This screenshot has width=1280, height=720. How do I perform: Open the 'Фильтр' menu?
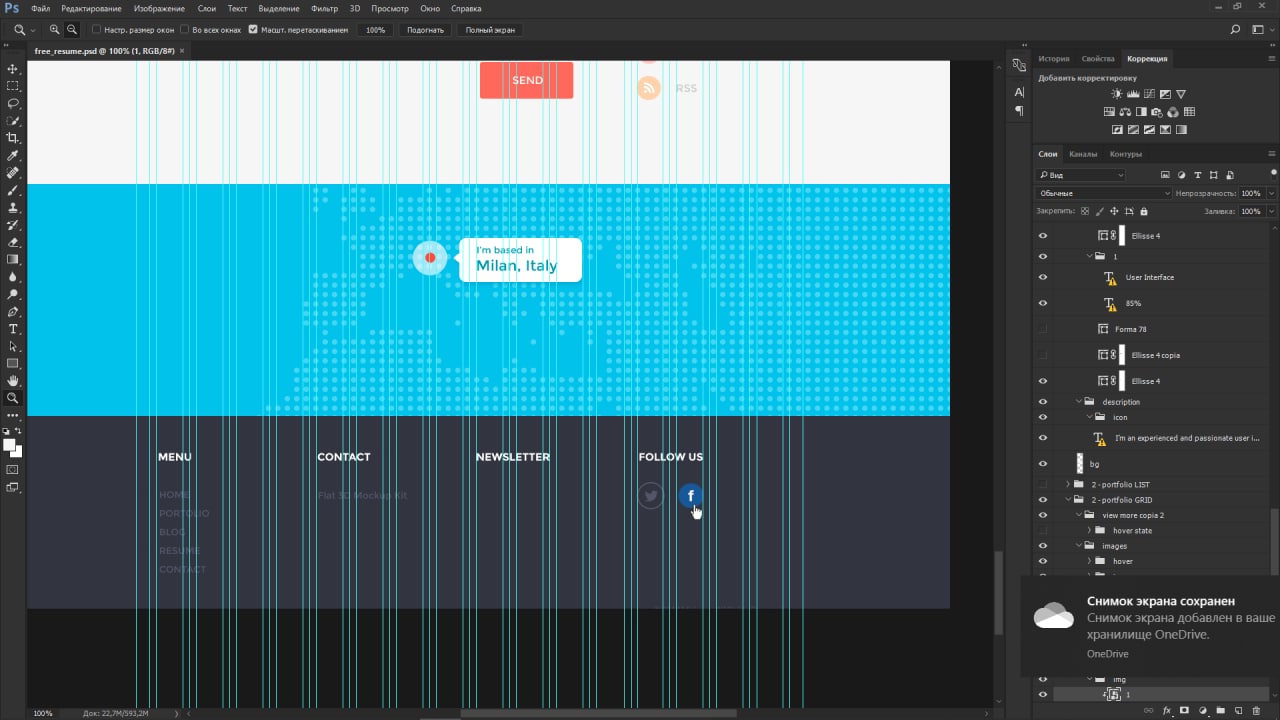pos(324,8)
